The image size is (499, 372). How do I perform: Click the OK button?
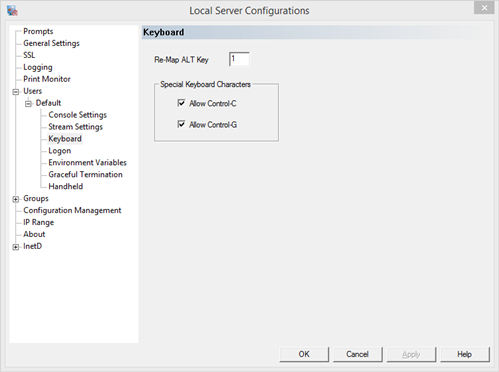pyautogui.click(x=304, y=354)
